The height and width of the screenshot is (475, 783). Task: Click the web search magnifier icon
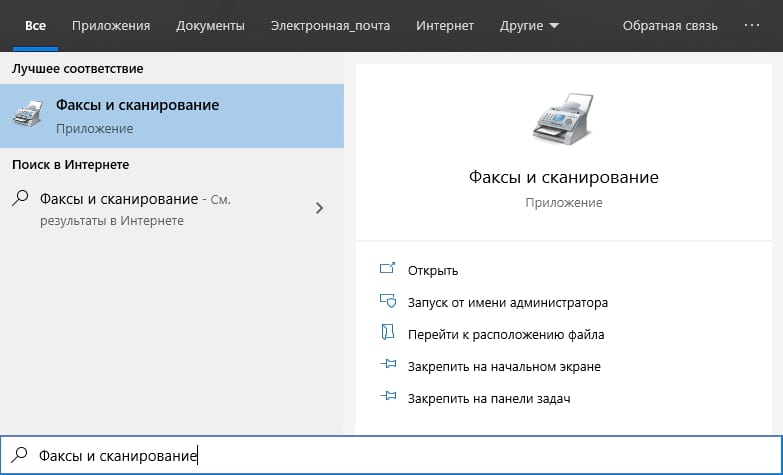click(20, 199)
